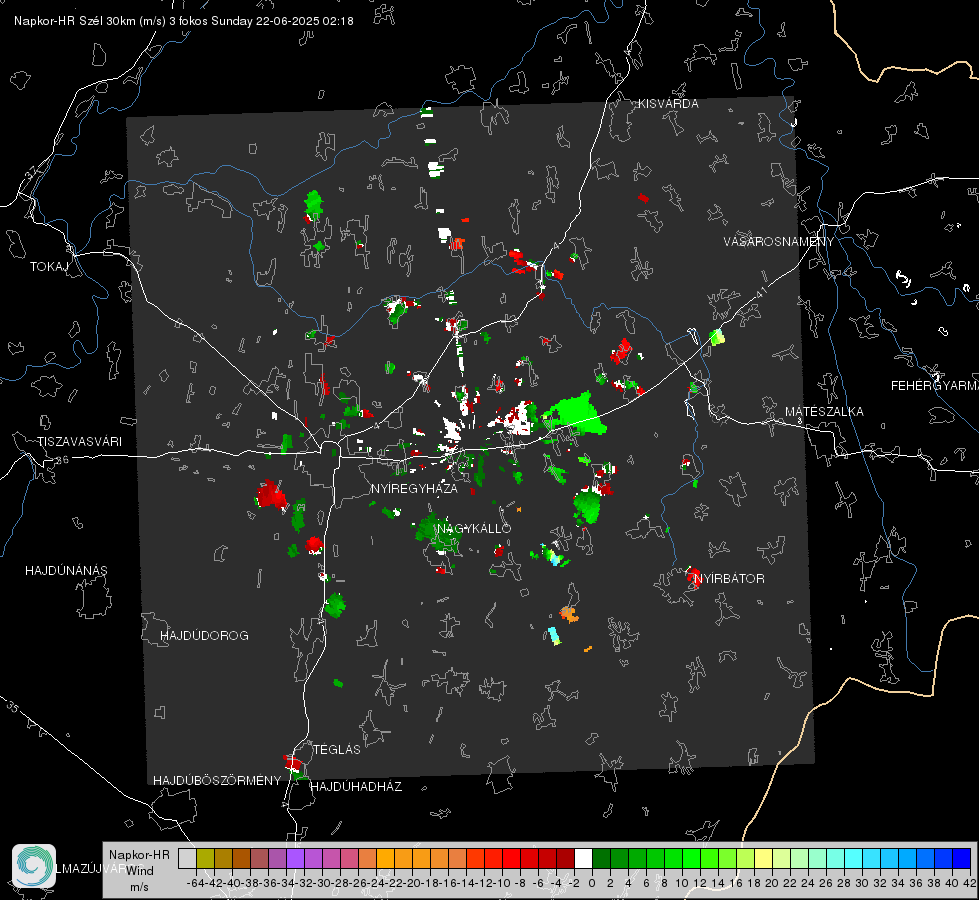979x900 pixels.
Task: Click the NAGYKÁLLÓ city label
Action: pos(474,529)
